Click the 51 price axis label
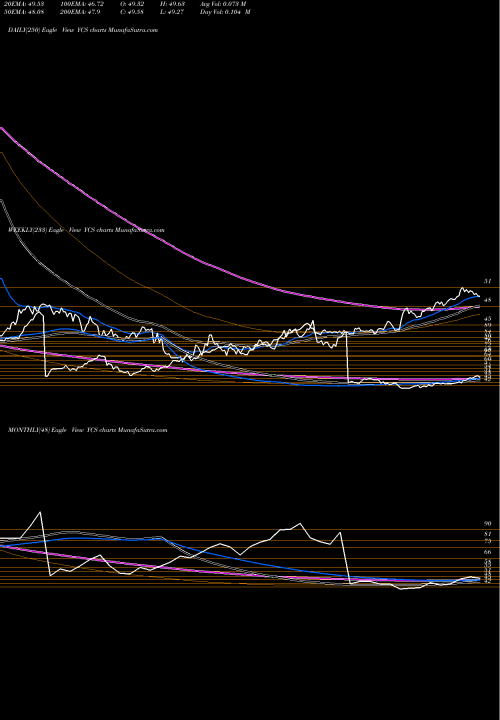Screen dimensions: 500x720 tap(488, 281)
